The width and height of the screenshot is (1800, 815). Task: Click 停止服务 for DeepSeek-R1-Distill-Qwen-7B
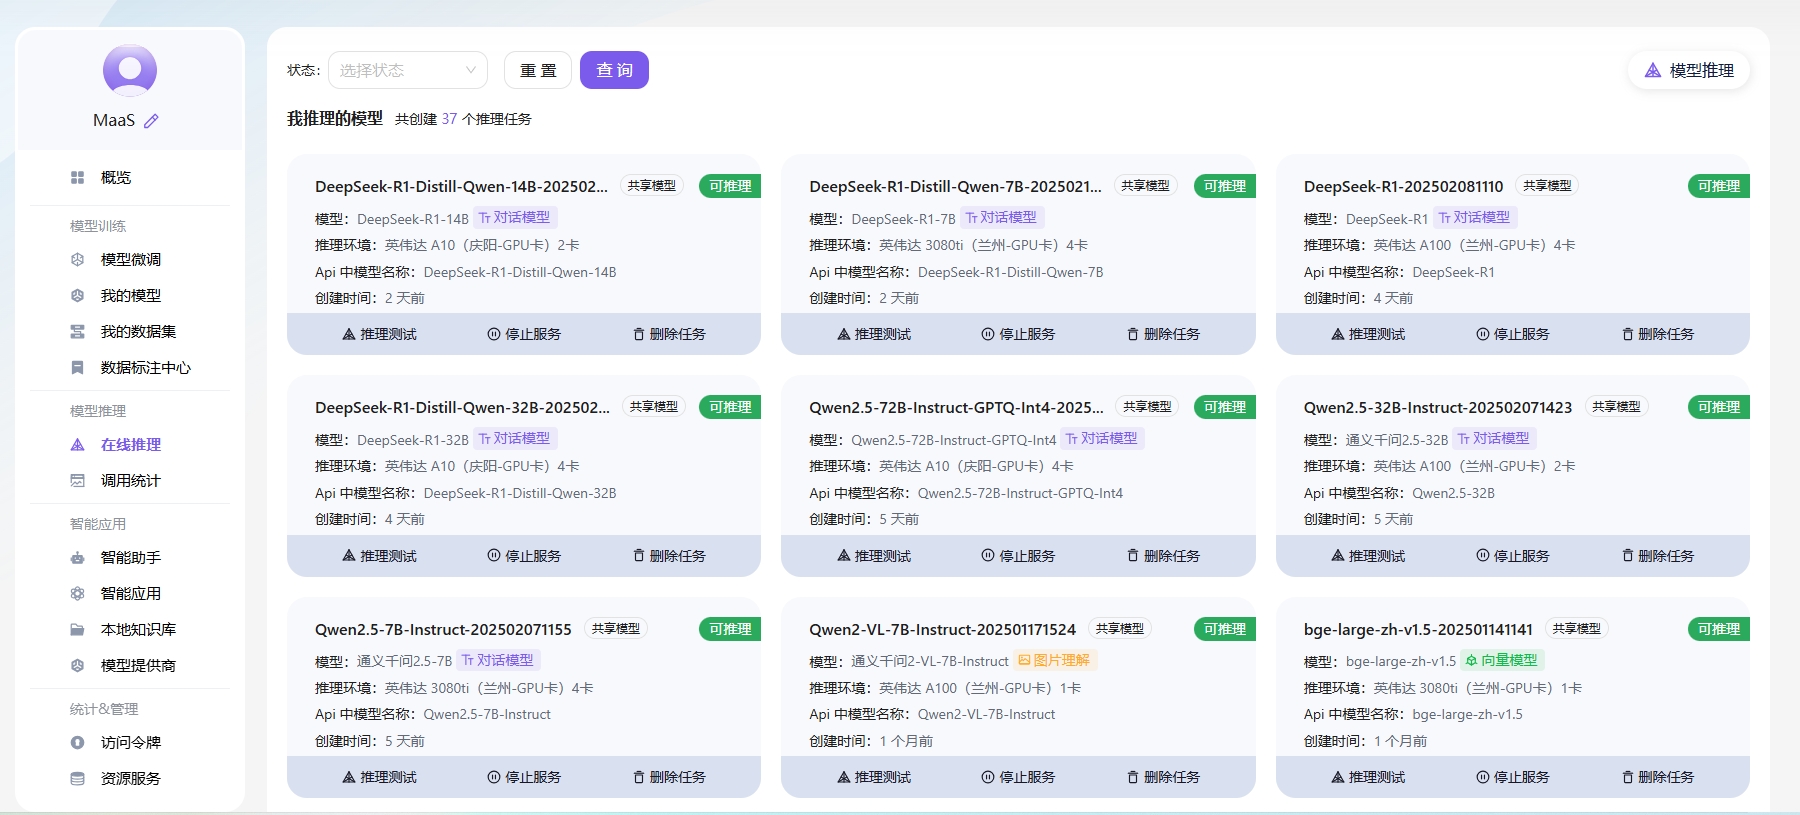point(1018,334)
